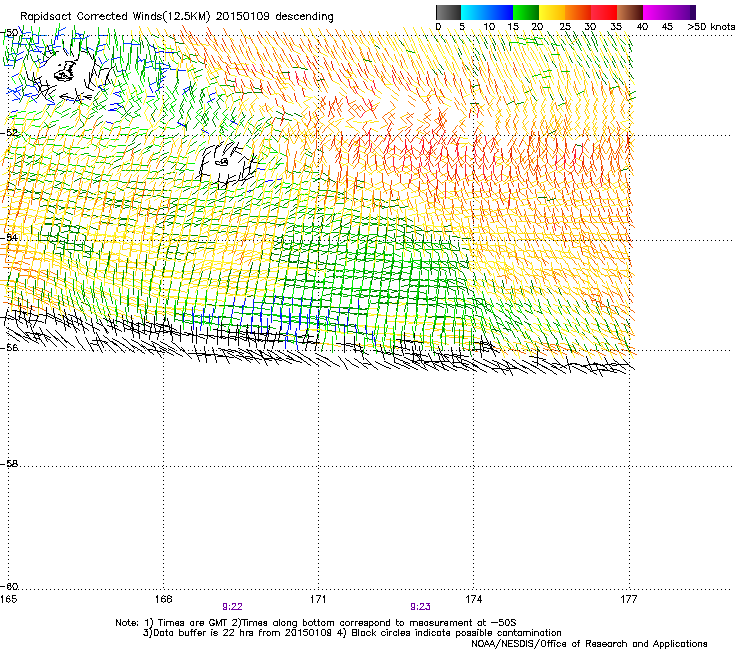Click the 171 longitude axis label
Viewport: 740px width, 650px height.
coord(318,599)
